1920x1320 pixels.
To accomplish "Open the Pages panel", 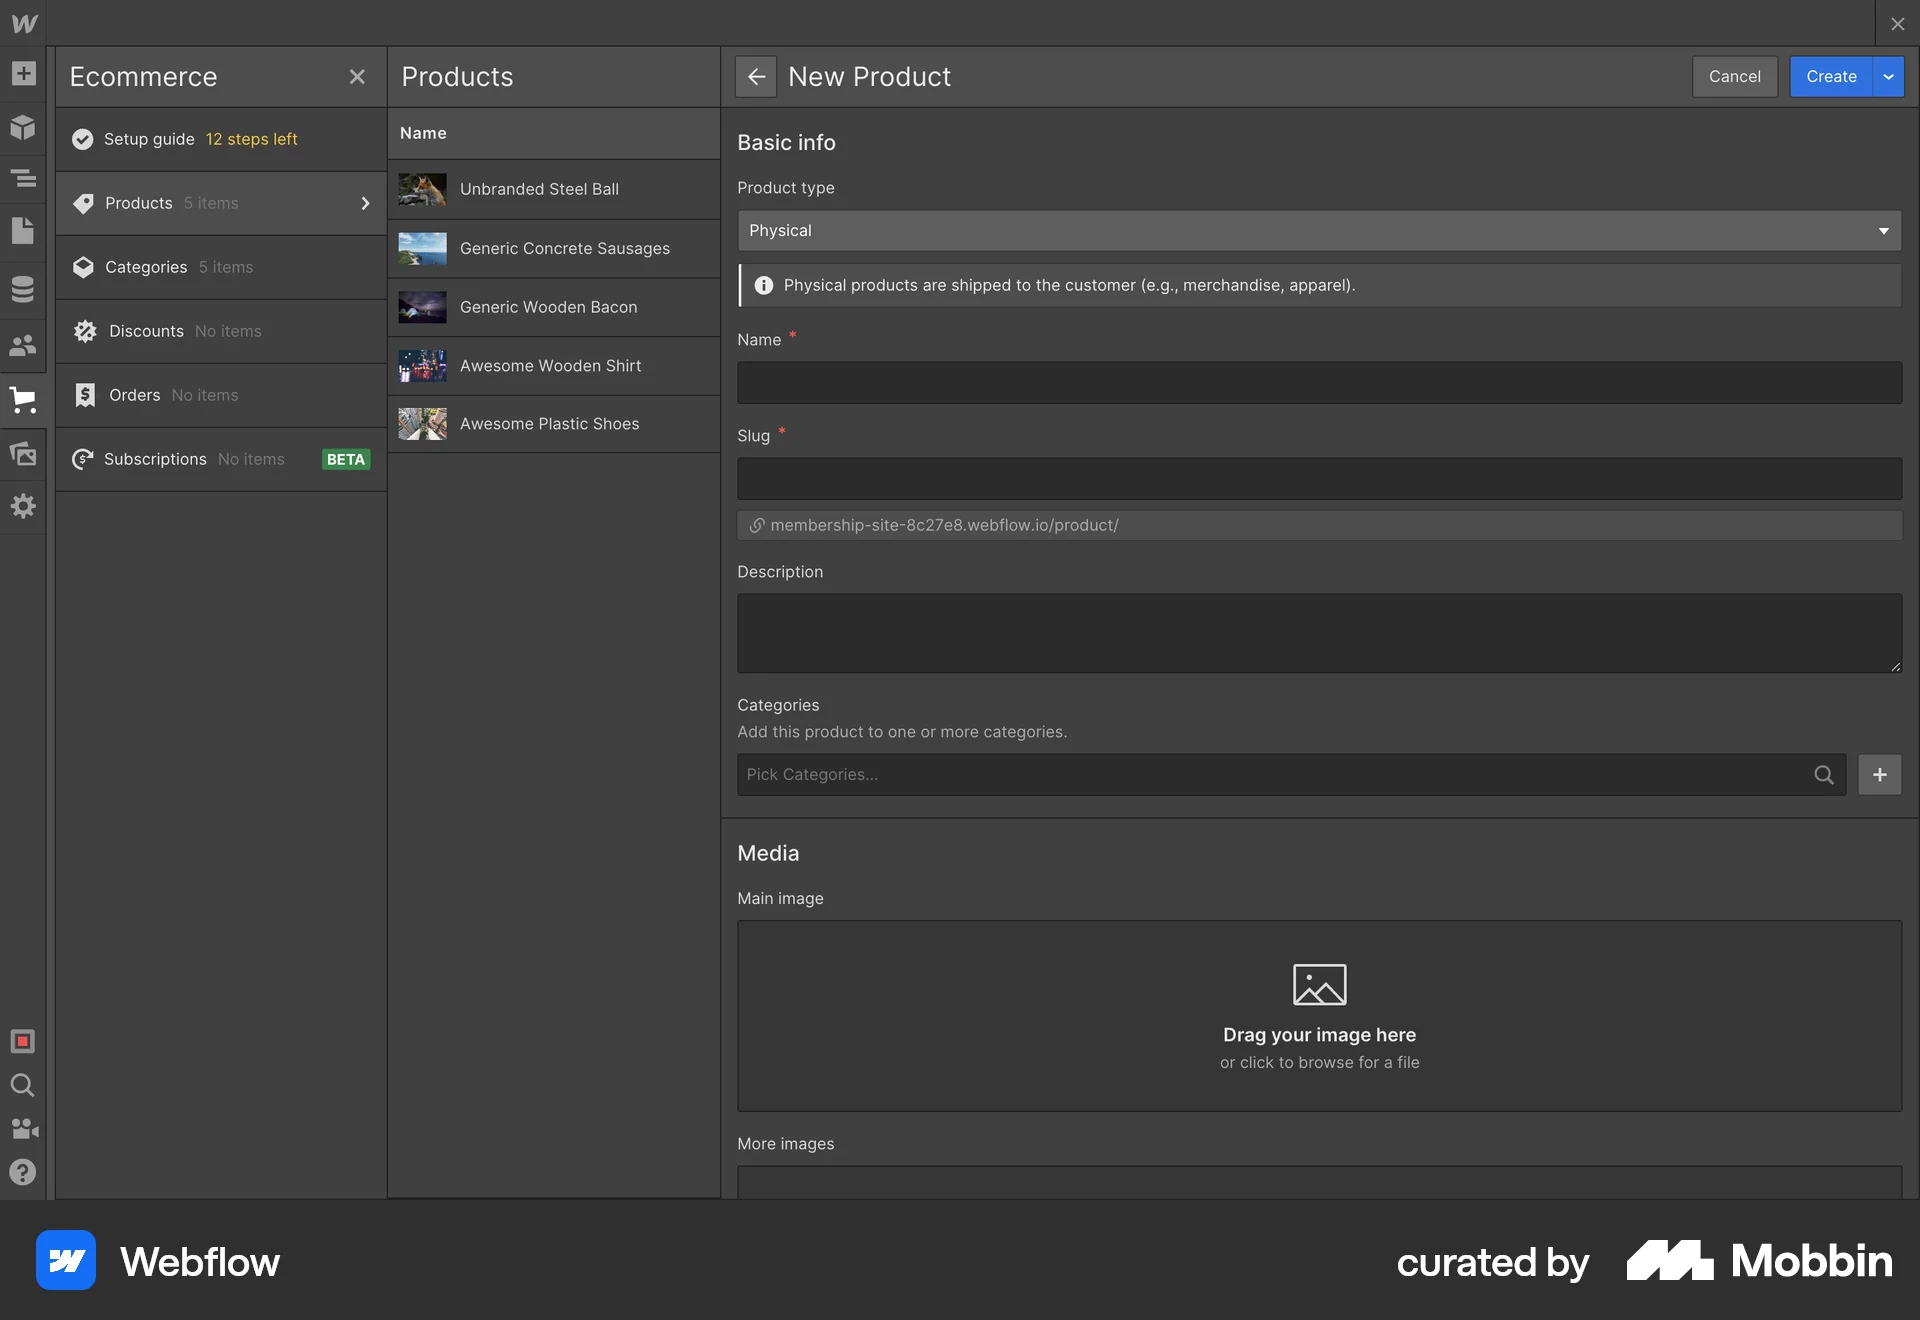I will pyautogui.click(x=23, y=231).
